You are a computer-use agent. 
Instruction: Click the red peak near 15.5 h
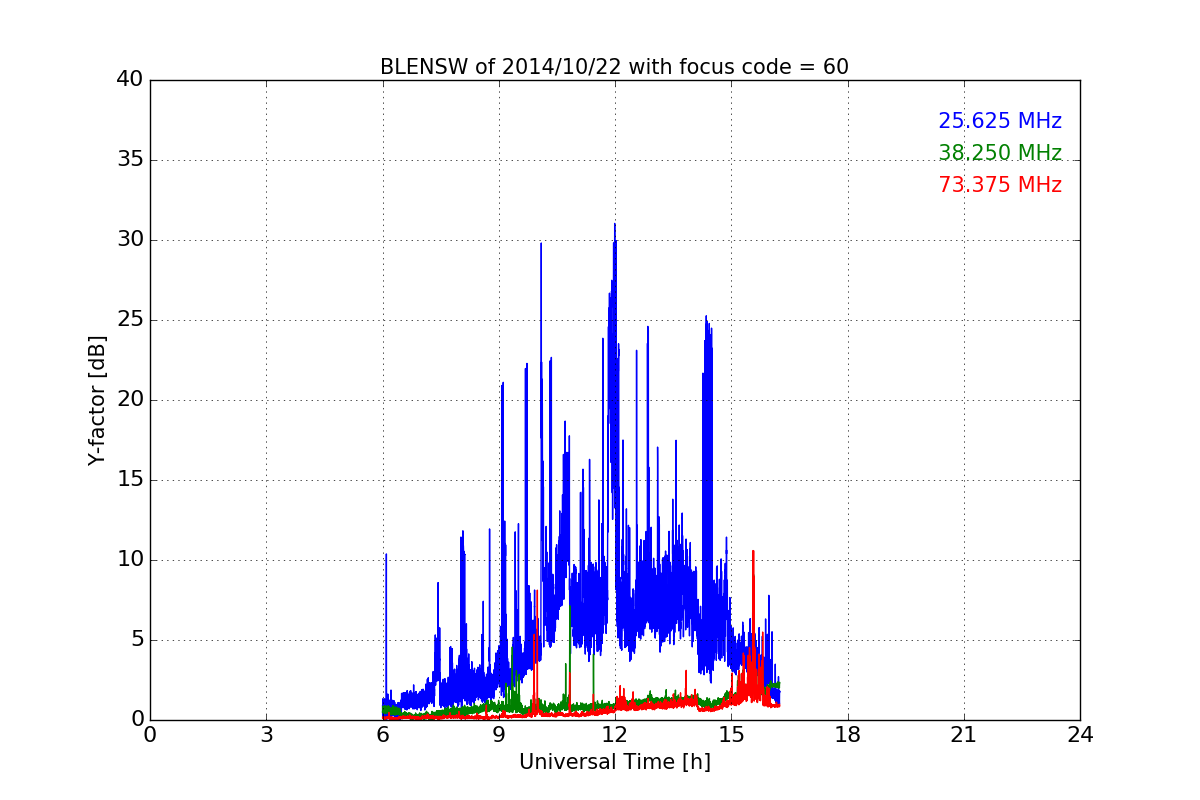[753, 552]
